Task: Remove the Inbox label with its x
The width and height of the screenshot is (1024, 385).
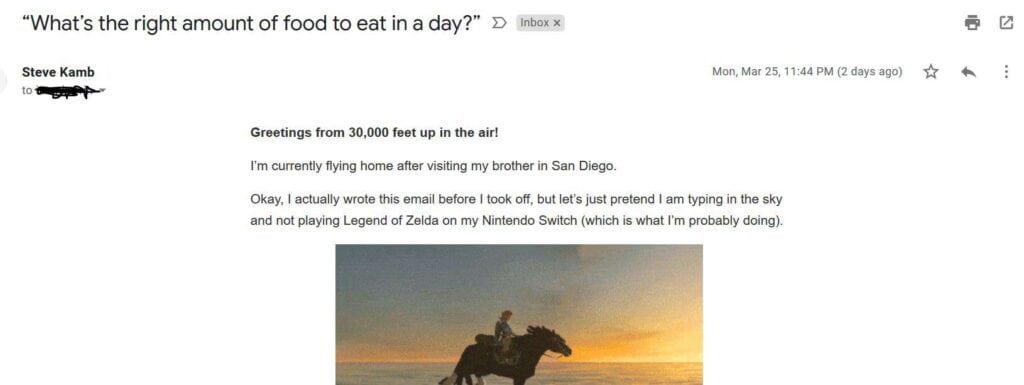Action: (557, 23)
